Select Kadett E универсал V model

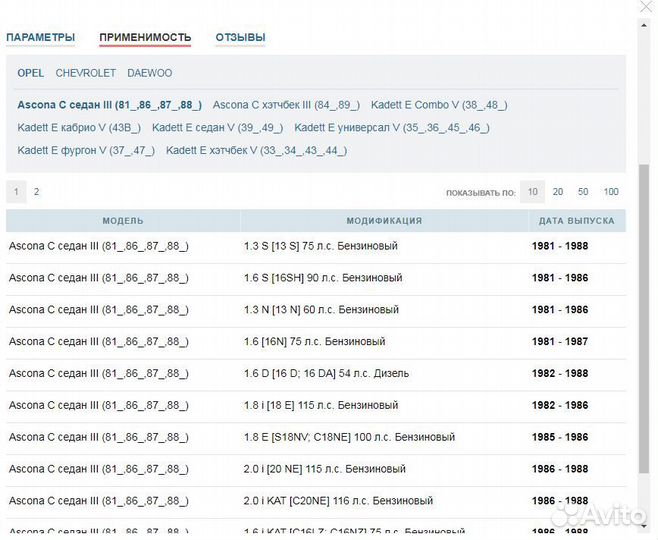point(392,128)
